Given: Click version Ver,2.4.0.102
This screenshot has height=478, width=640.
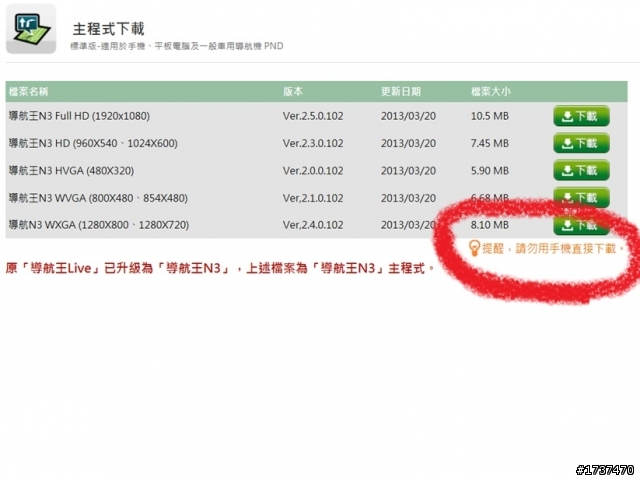Looking at the screenshot, I should (x=313, y=225).
